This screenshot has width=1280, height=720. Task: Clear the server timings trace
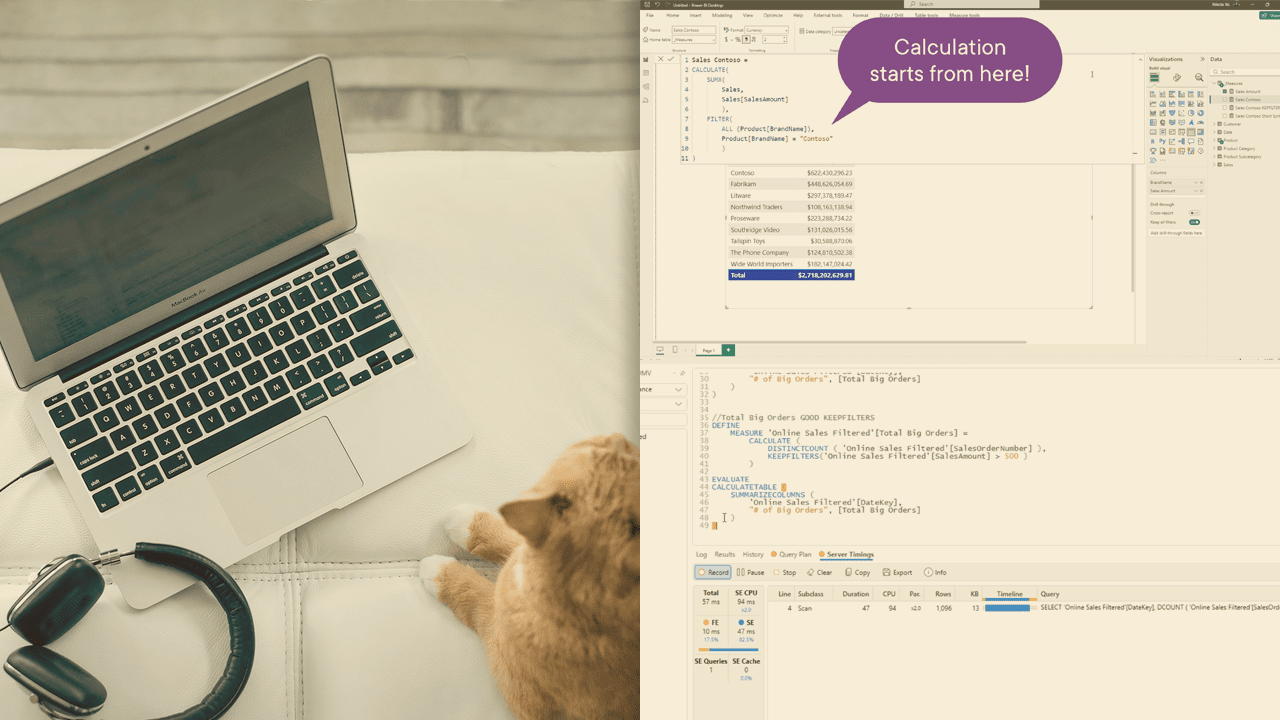coord(820,572)
